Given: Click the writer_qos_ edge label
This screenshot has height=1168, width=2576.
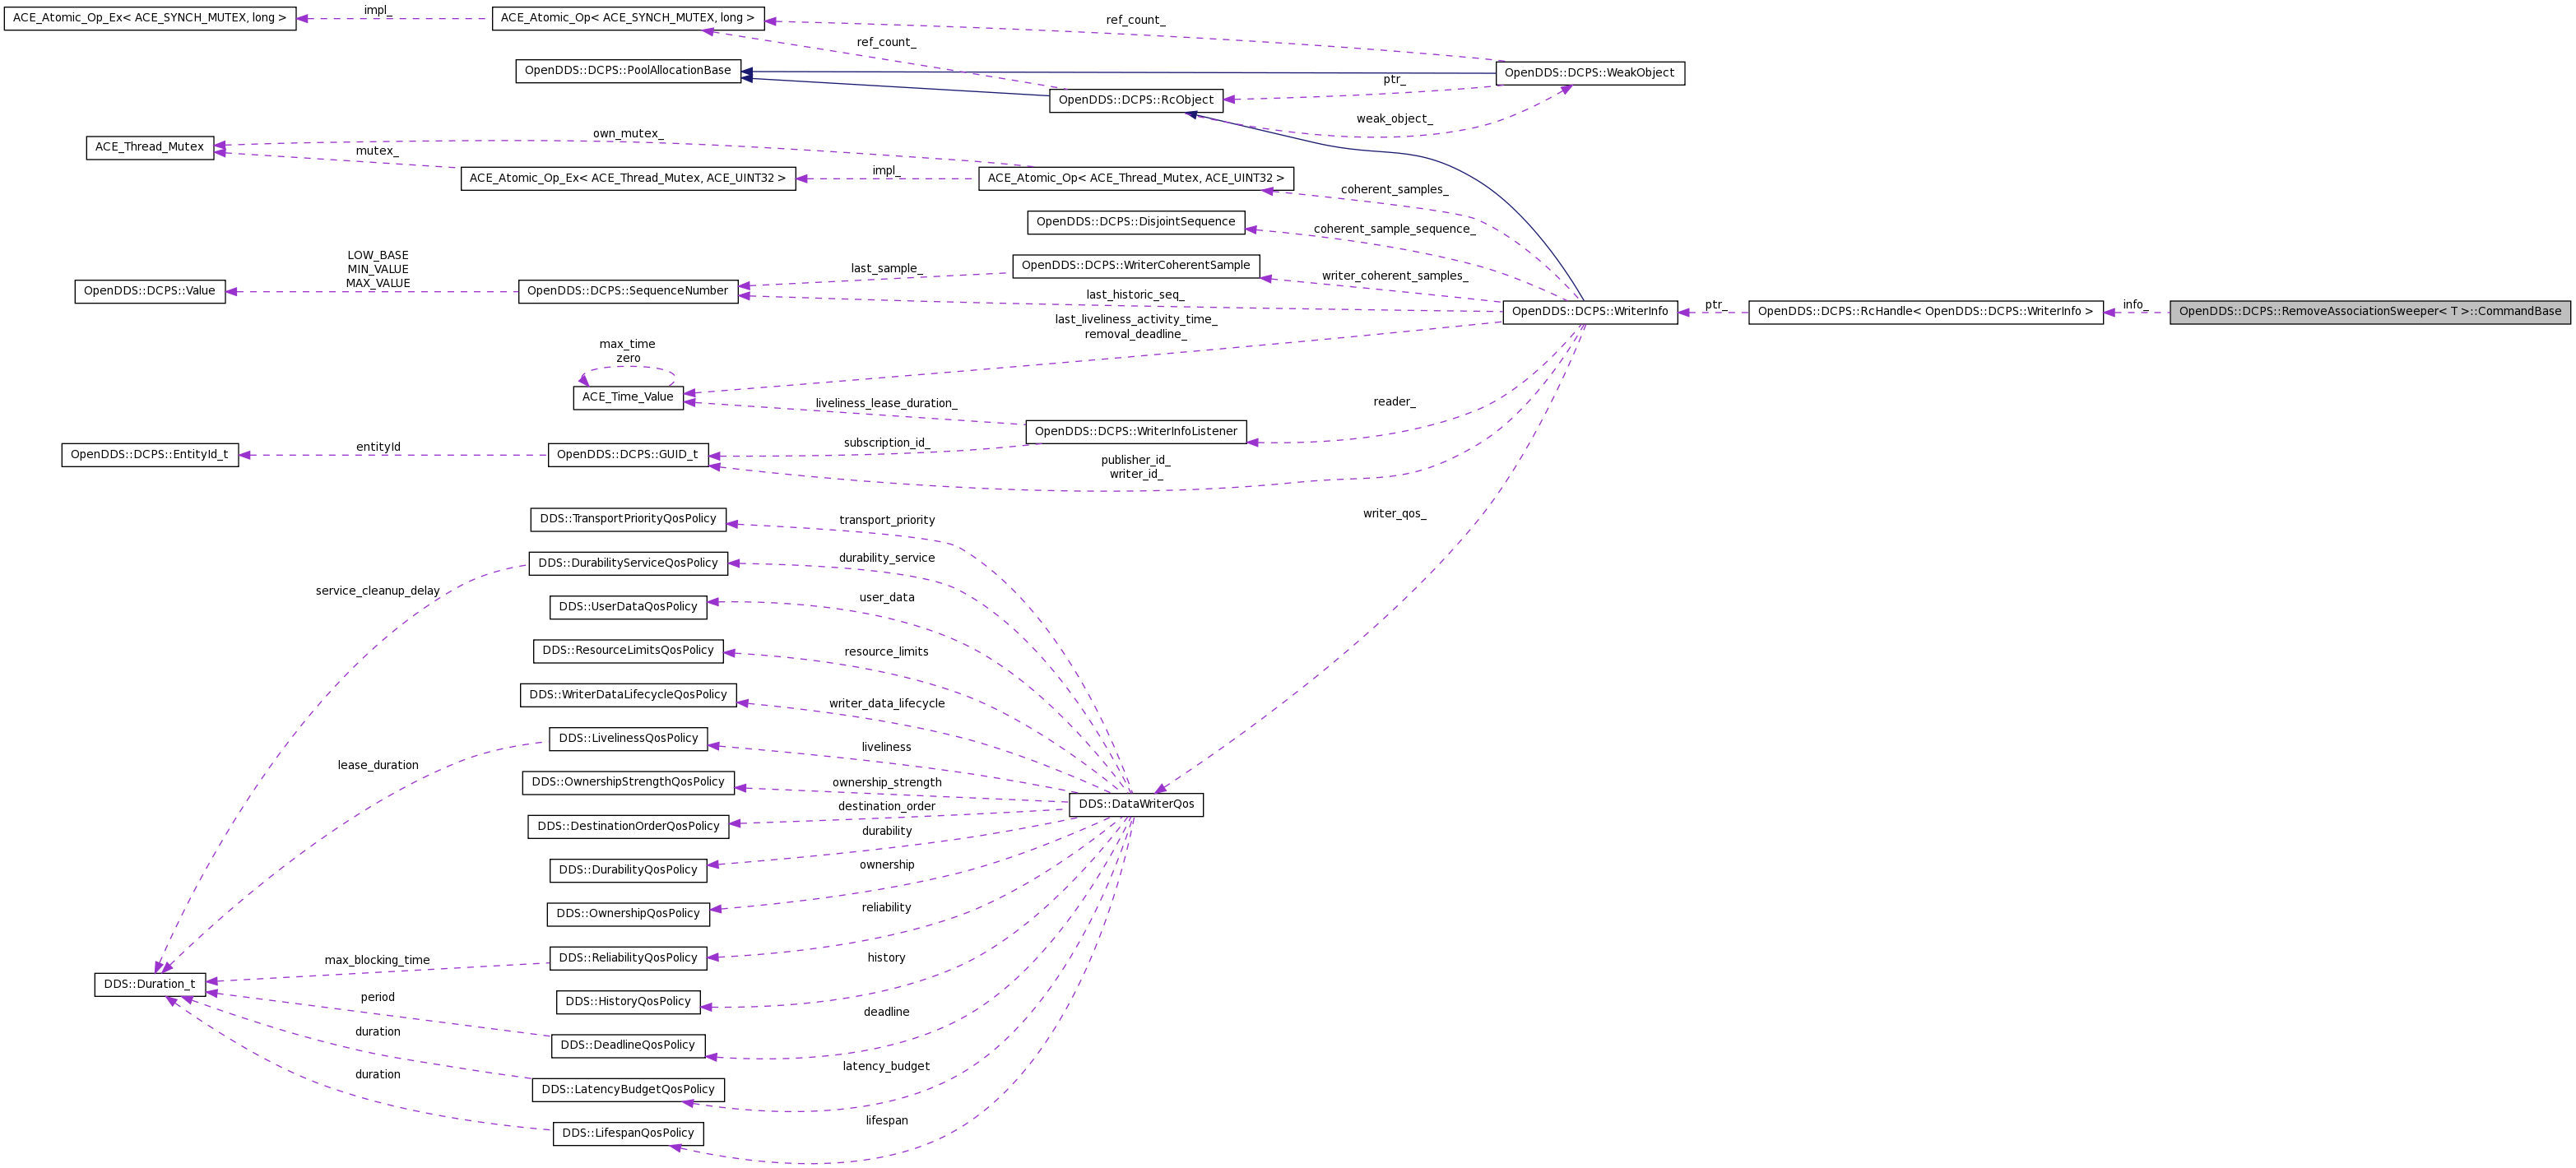Looking at the screenshot, I should (x=1394, y=514).
